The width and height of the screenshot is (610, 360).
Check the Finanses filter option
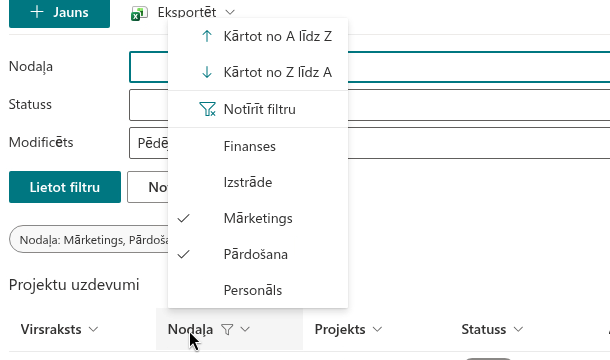click(258, 146)
